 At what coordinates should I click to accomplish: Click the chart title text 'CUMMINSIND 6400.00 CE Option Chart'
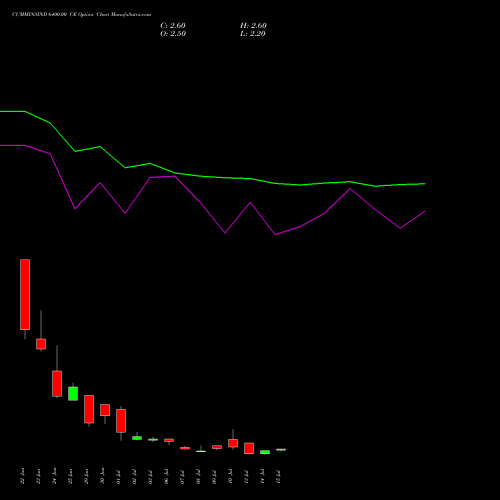61,15
